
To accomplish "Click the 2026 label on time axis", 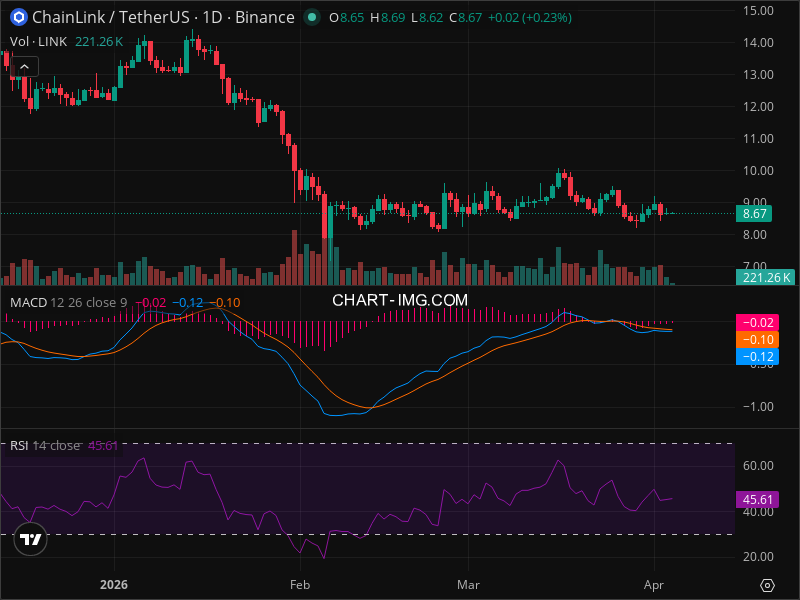I will click(114, 585).
